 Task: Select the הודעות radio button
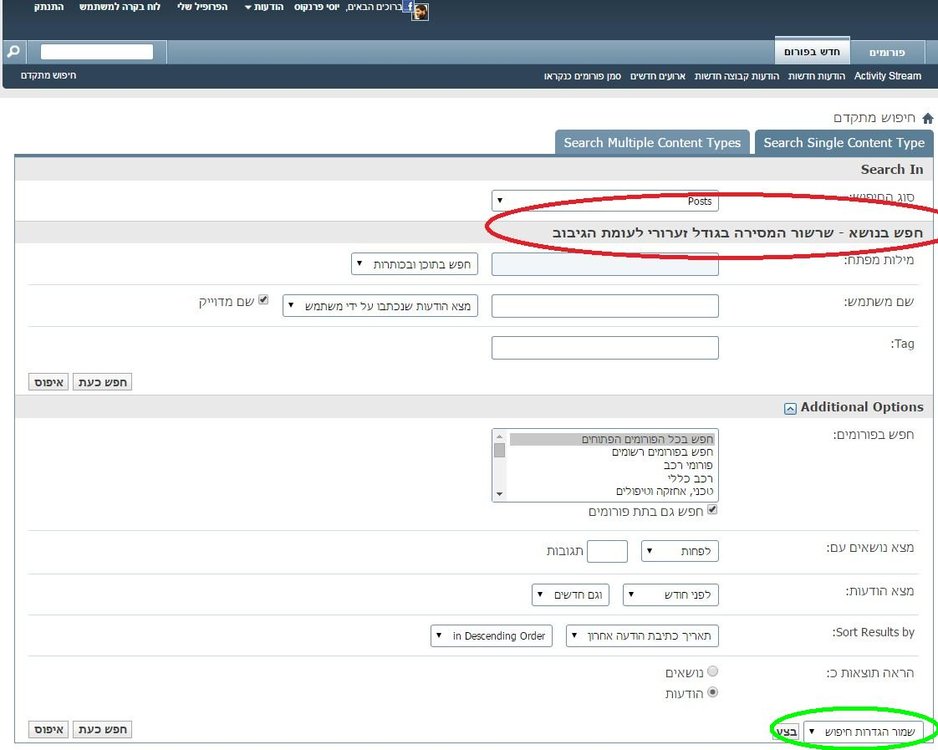tap(712, 692)
